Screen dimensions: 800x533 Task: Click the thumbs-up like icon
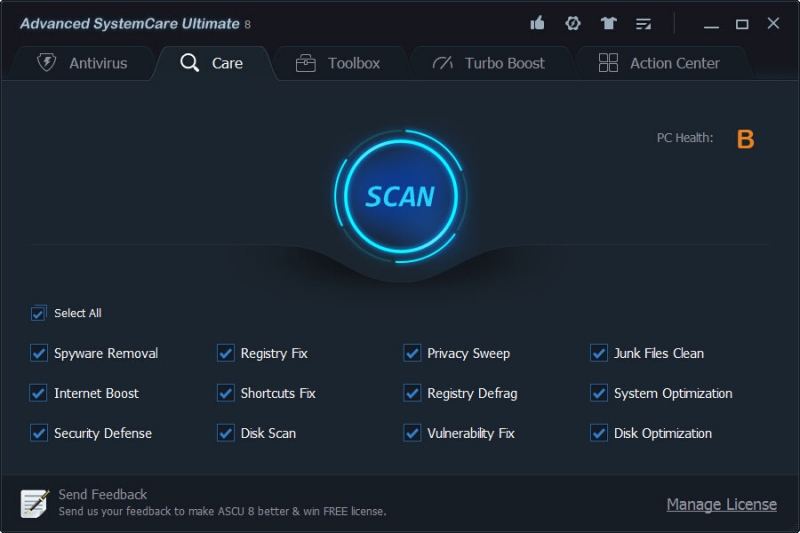(x=537, y=23)
